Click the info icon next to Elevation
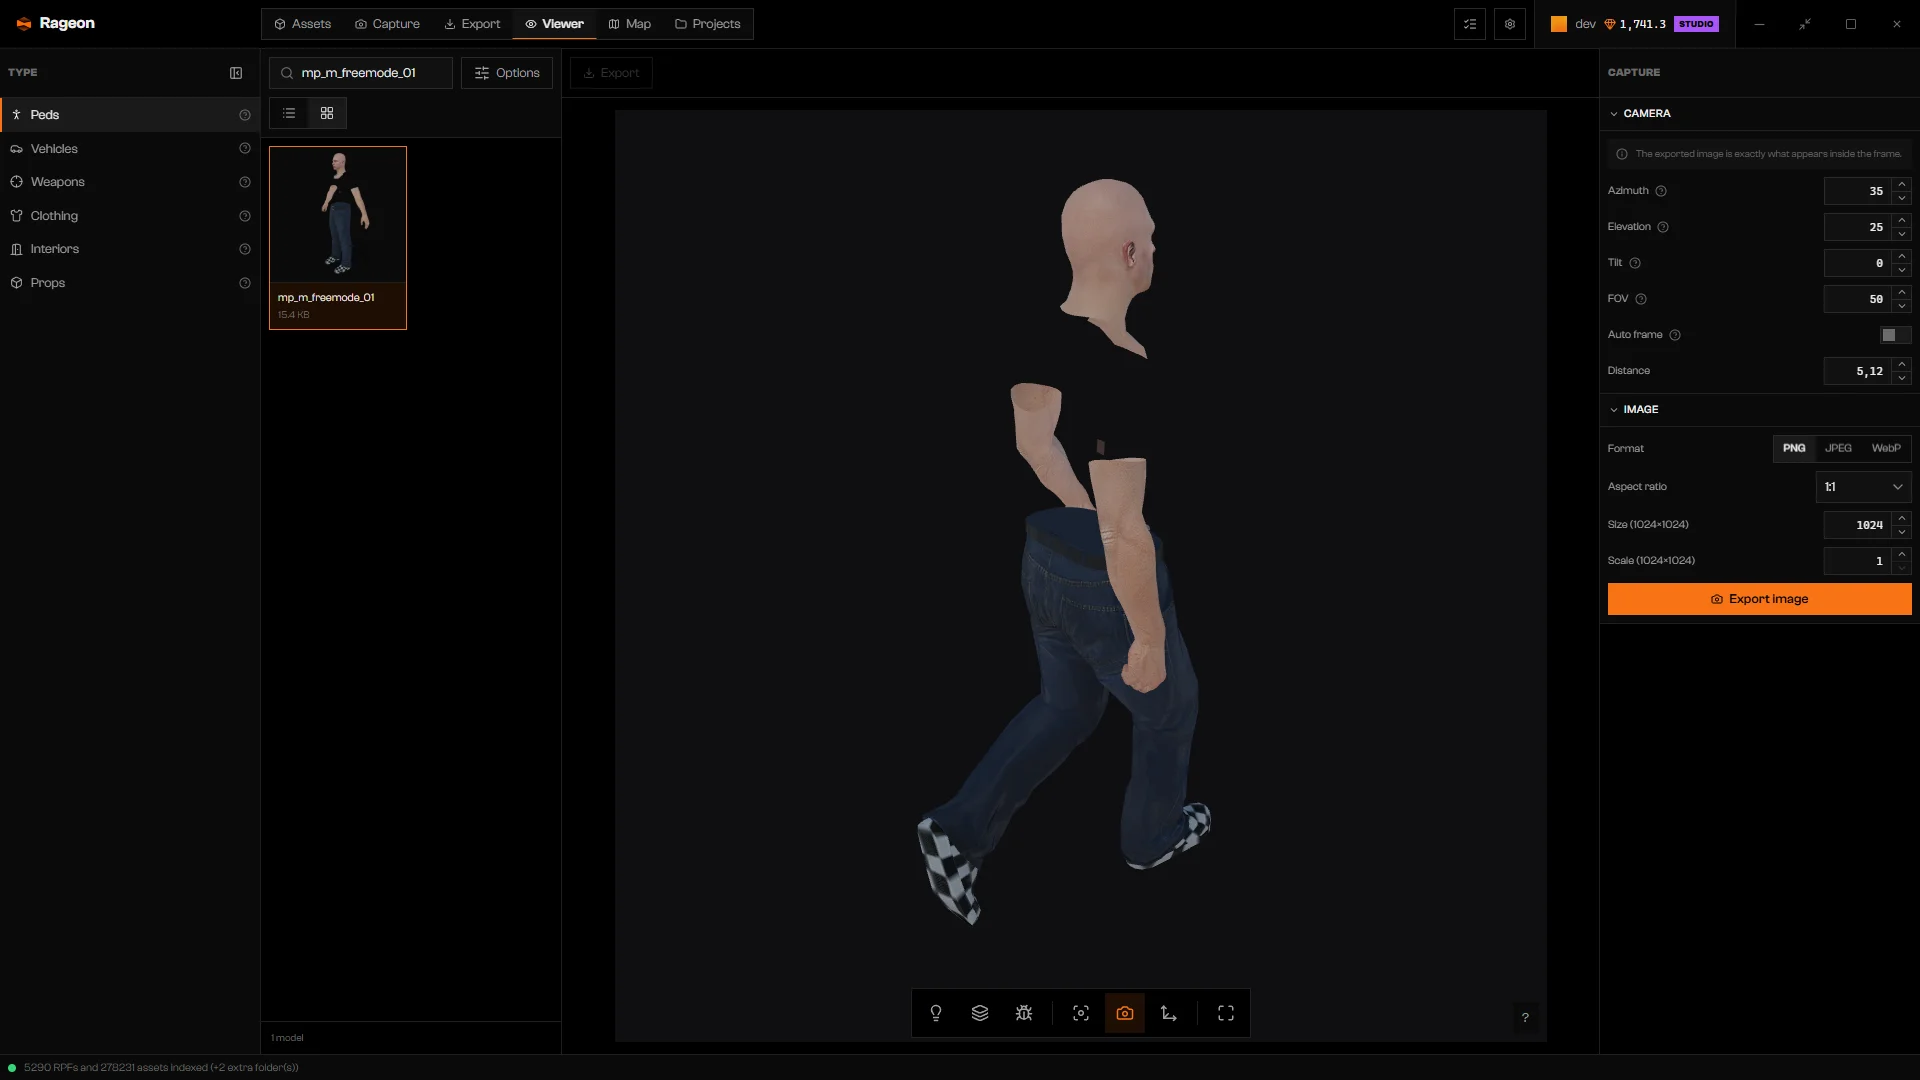 pyautogui.click(x=1663, y=227)
